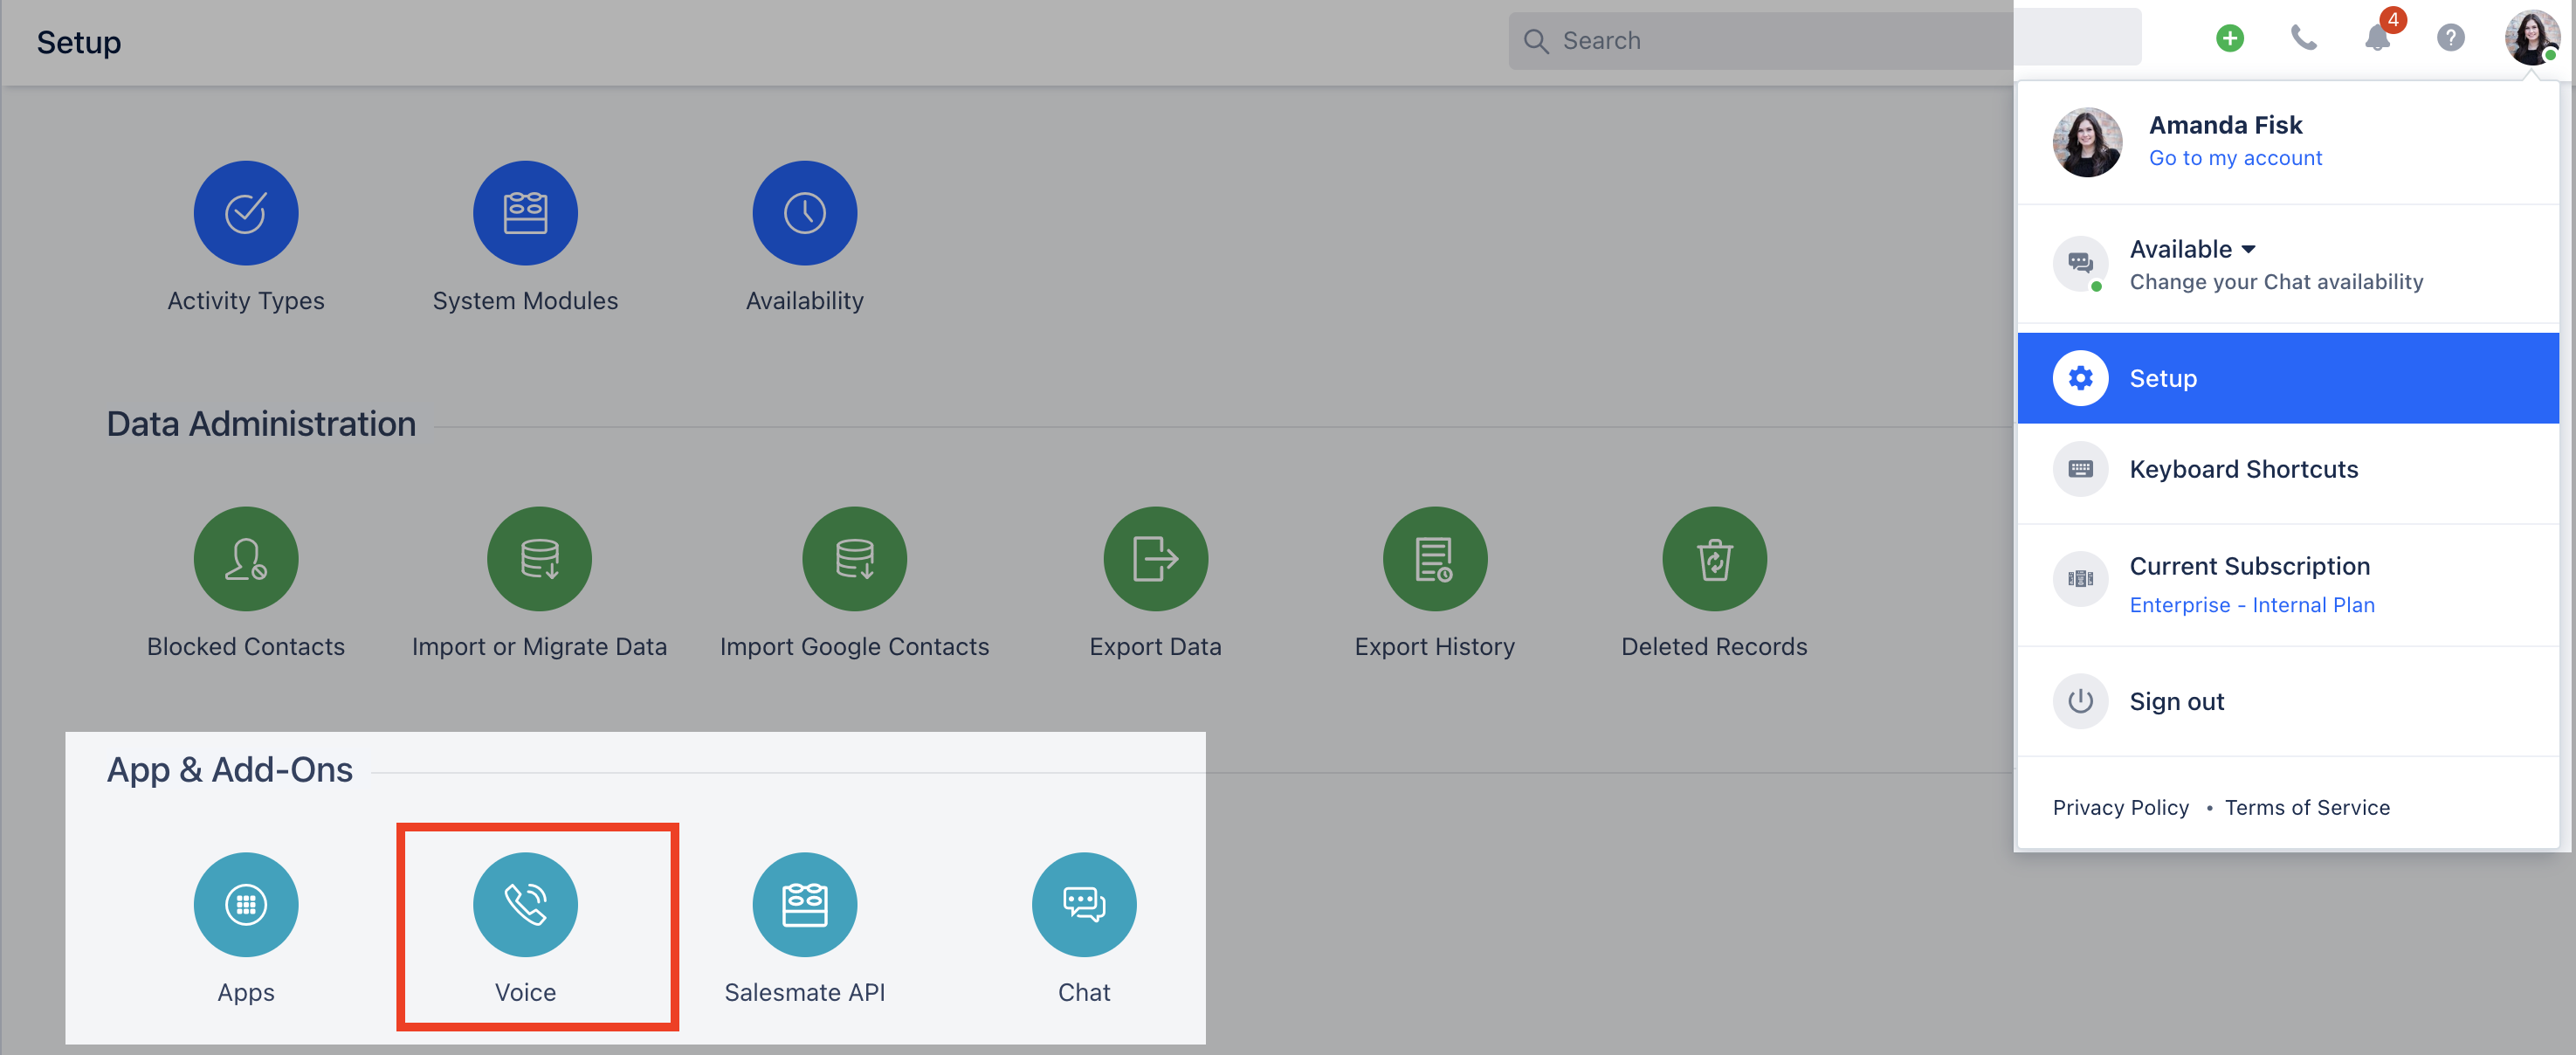Click the Salesmate API label
Image resolution: width=2576 pixels, height=1055 pixels.
click(x=804, y=993)
